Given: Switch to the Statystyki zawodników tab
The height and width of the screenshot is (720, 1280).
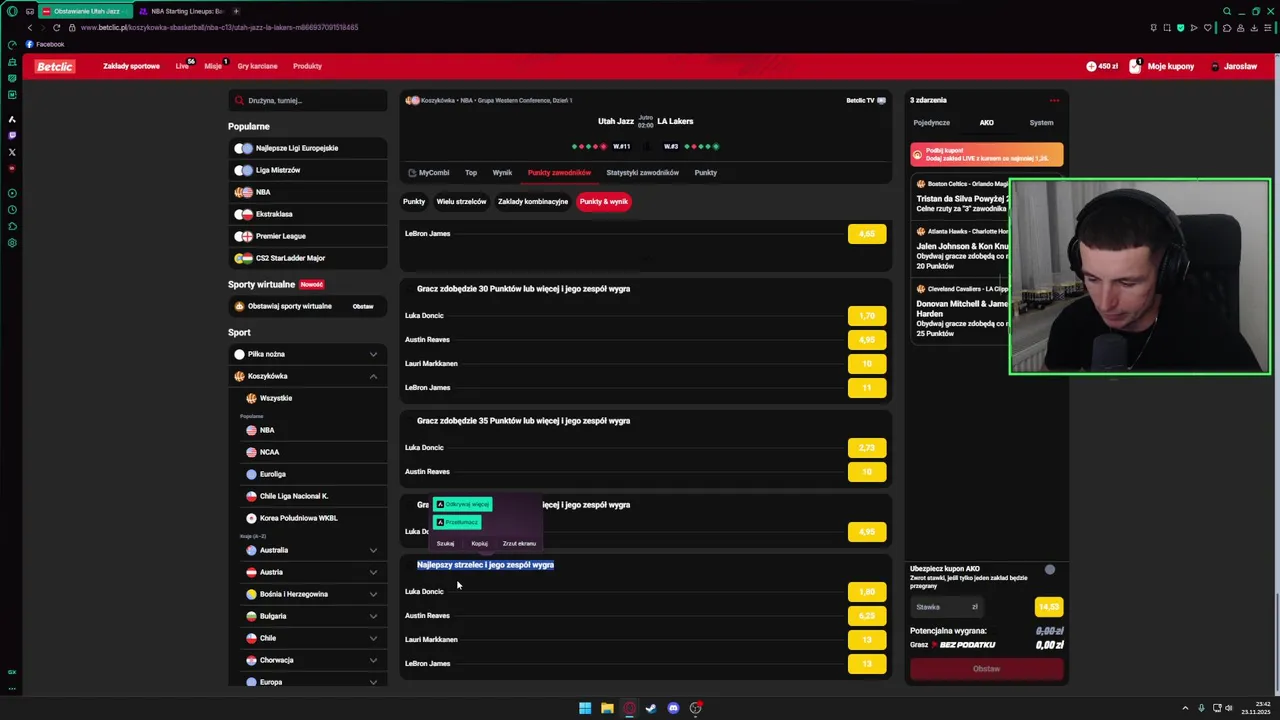Looking at the screenshot, I should coord(642,173).
